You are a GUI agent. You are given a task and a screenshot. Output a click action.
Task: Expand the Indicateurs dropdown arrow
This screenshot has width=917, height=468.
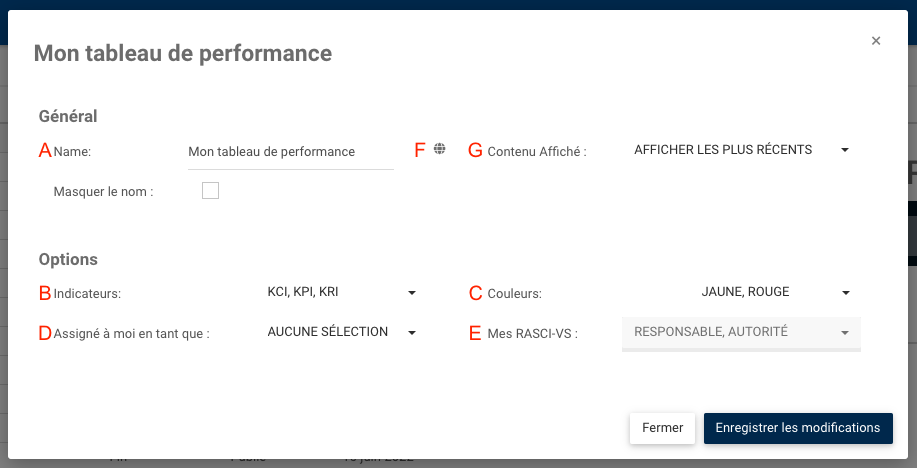(x=411, y=293)
